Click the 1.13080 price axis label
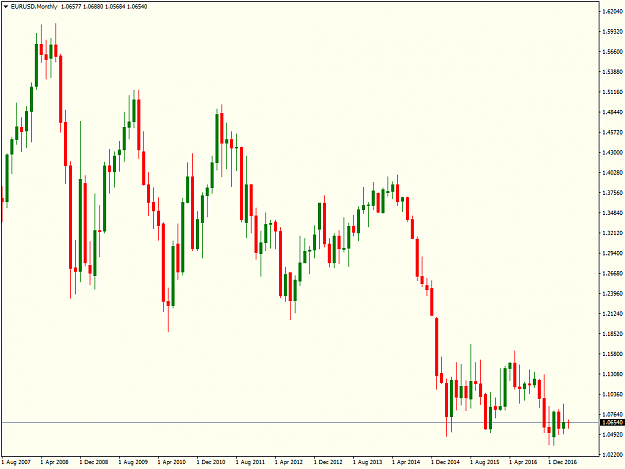 613,374
